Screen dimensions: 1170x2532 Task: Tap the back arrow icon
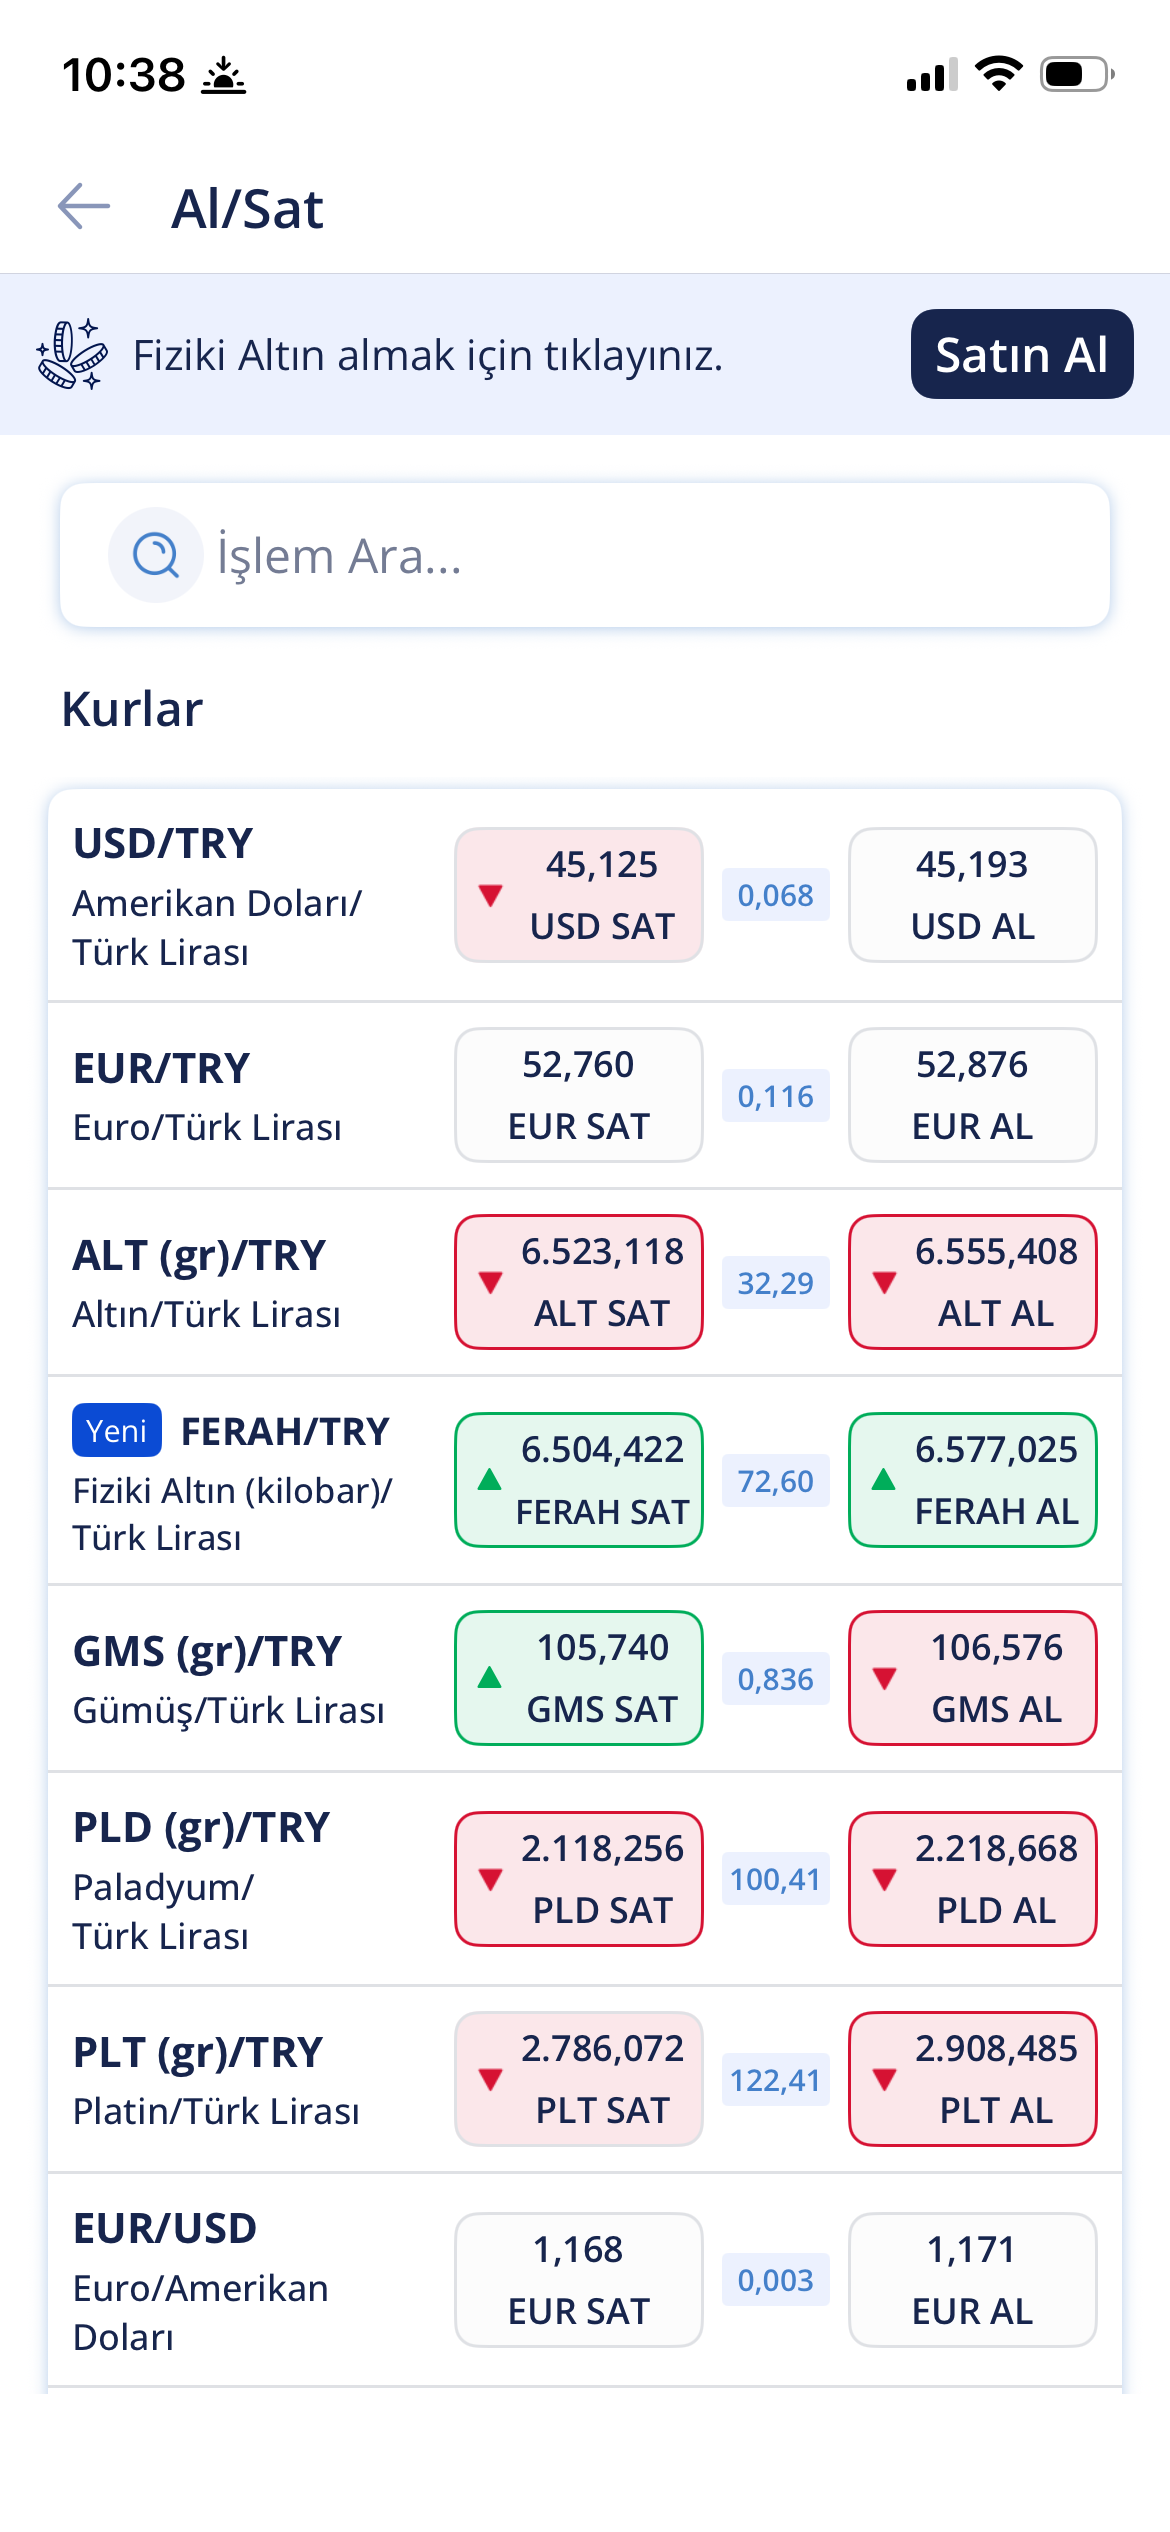point(84,207)
